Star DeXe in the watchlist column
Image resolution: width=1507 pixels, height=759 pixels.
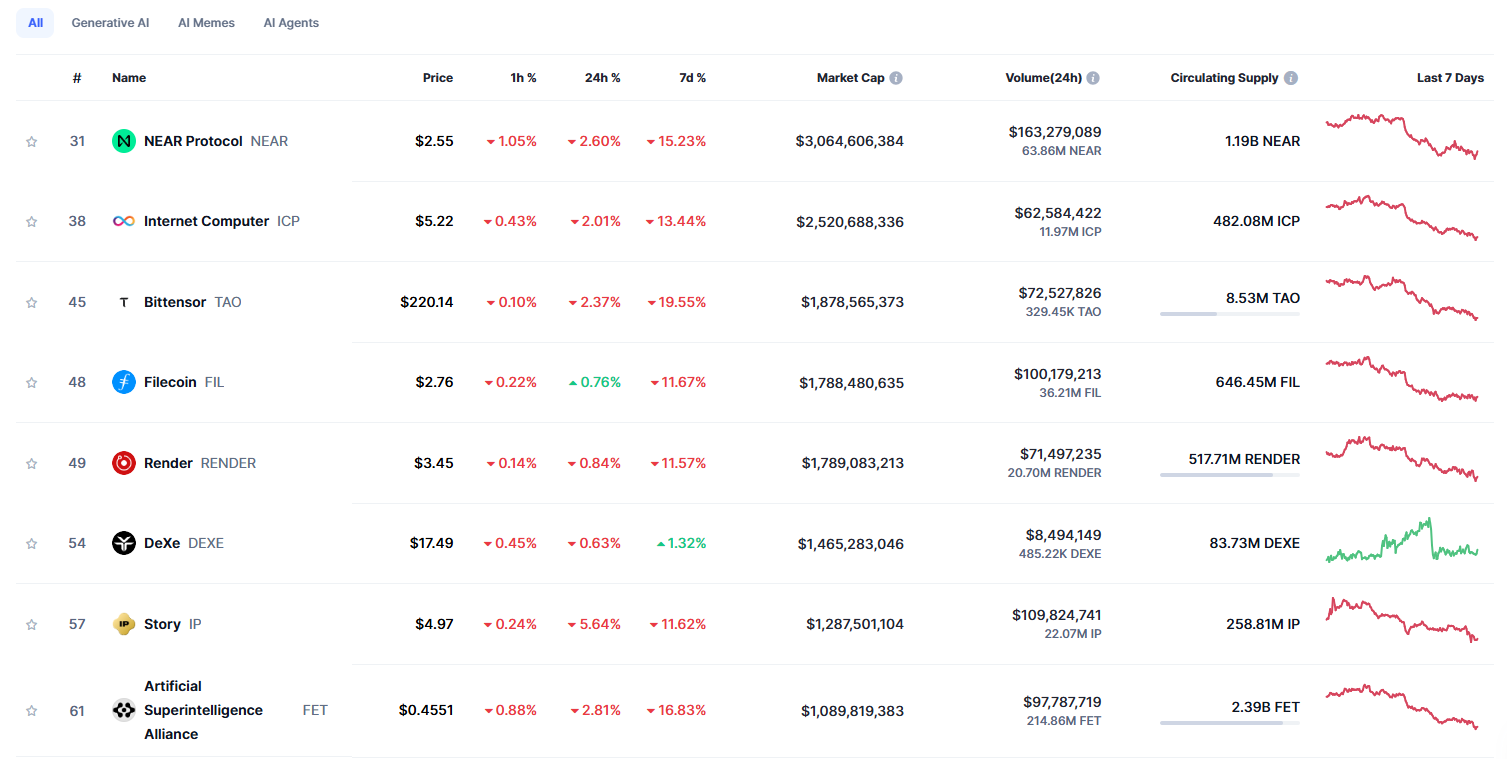point(31,544)
